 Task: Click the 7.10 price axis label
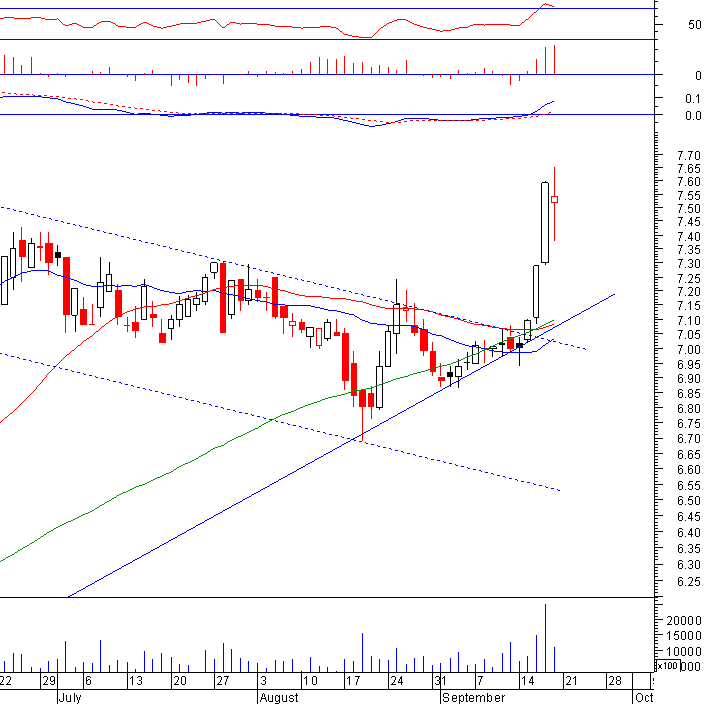[688, 321]
